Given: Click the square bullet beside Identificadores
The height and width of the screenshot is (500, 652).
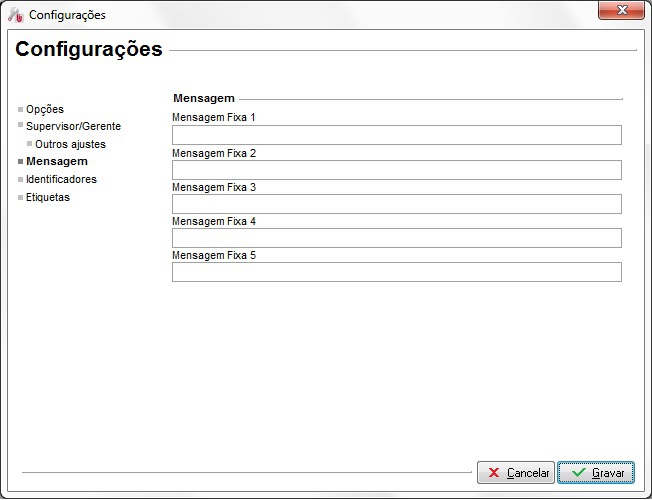Looking at the screenshot, I should click(x=20, y=179).
